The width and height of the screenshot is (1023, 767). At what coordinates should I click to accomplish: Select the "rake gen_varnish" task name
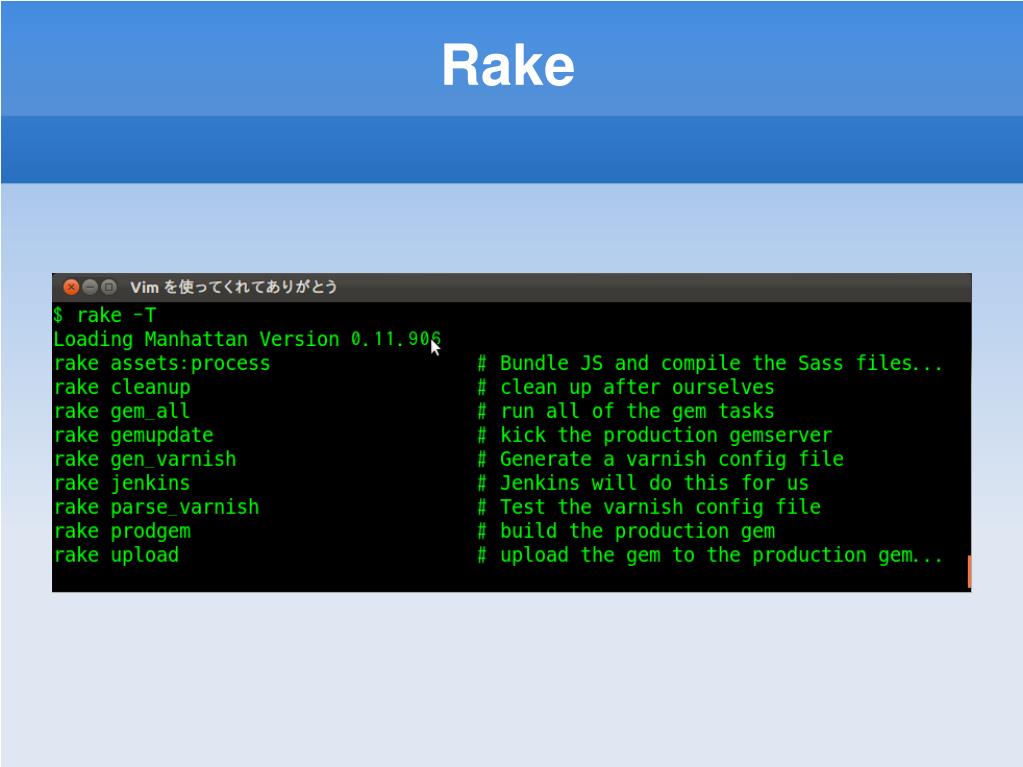pyautogui.click(x=145, y=460)
